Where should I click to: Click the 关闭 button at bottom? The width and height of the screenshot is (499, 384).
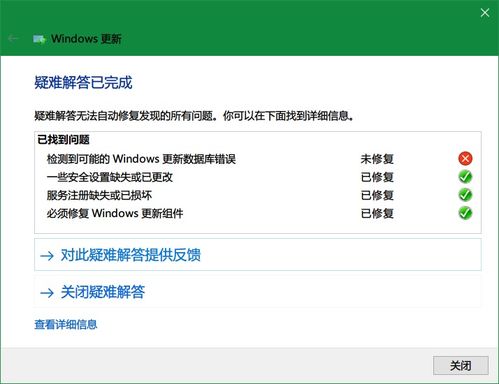pos(461,366)
